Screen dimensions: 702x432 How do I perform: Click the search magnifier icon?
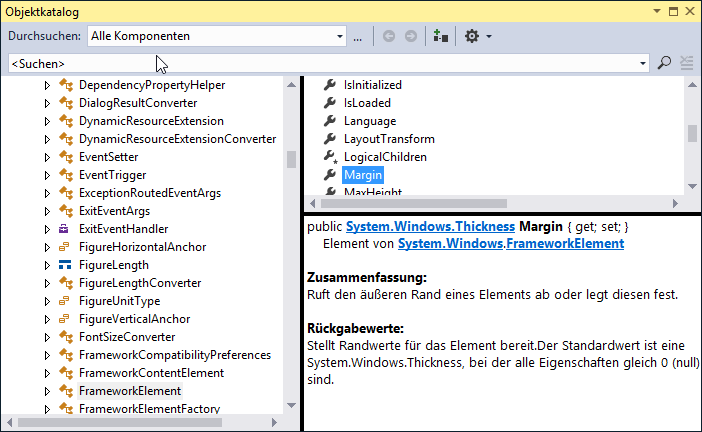pyautogui.click(x=664, y=63)
